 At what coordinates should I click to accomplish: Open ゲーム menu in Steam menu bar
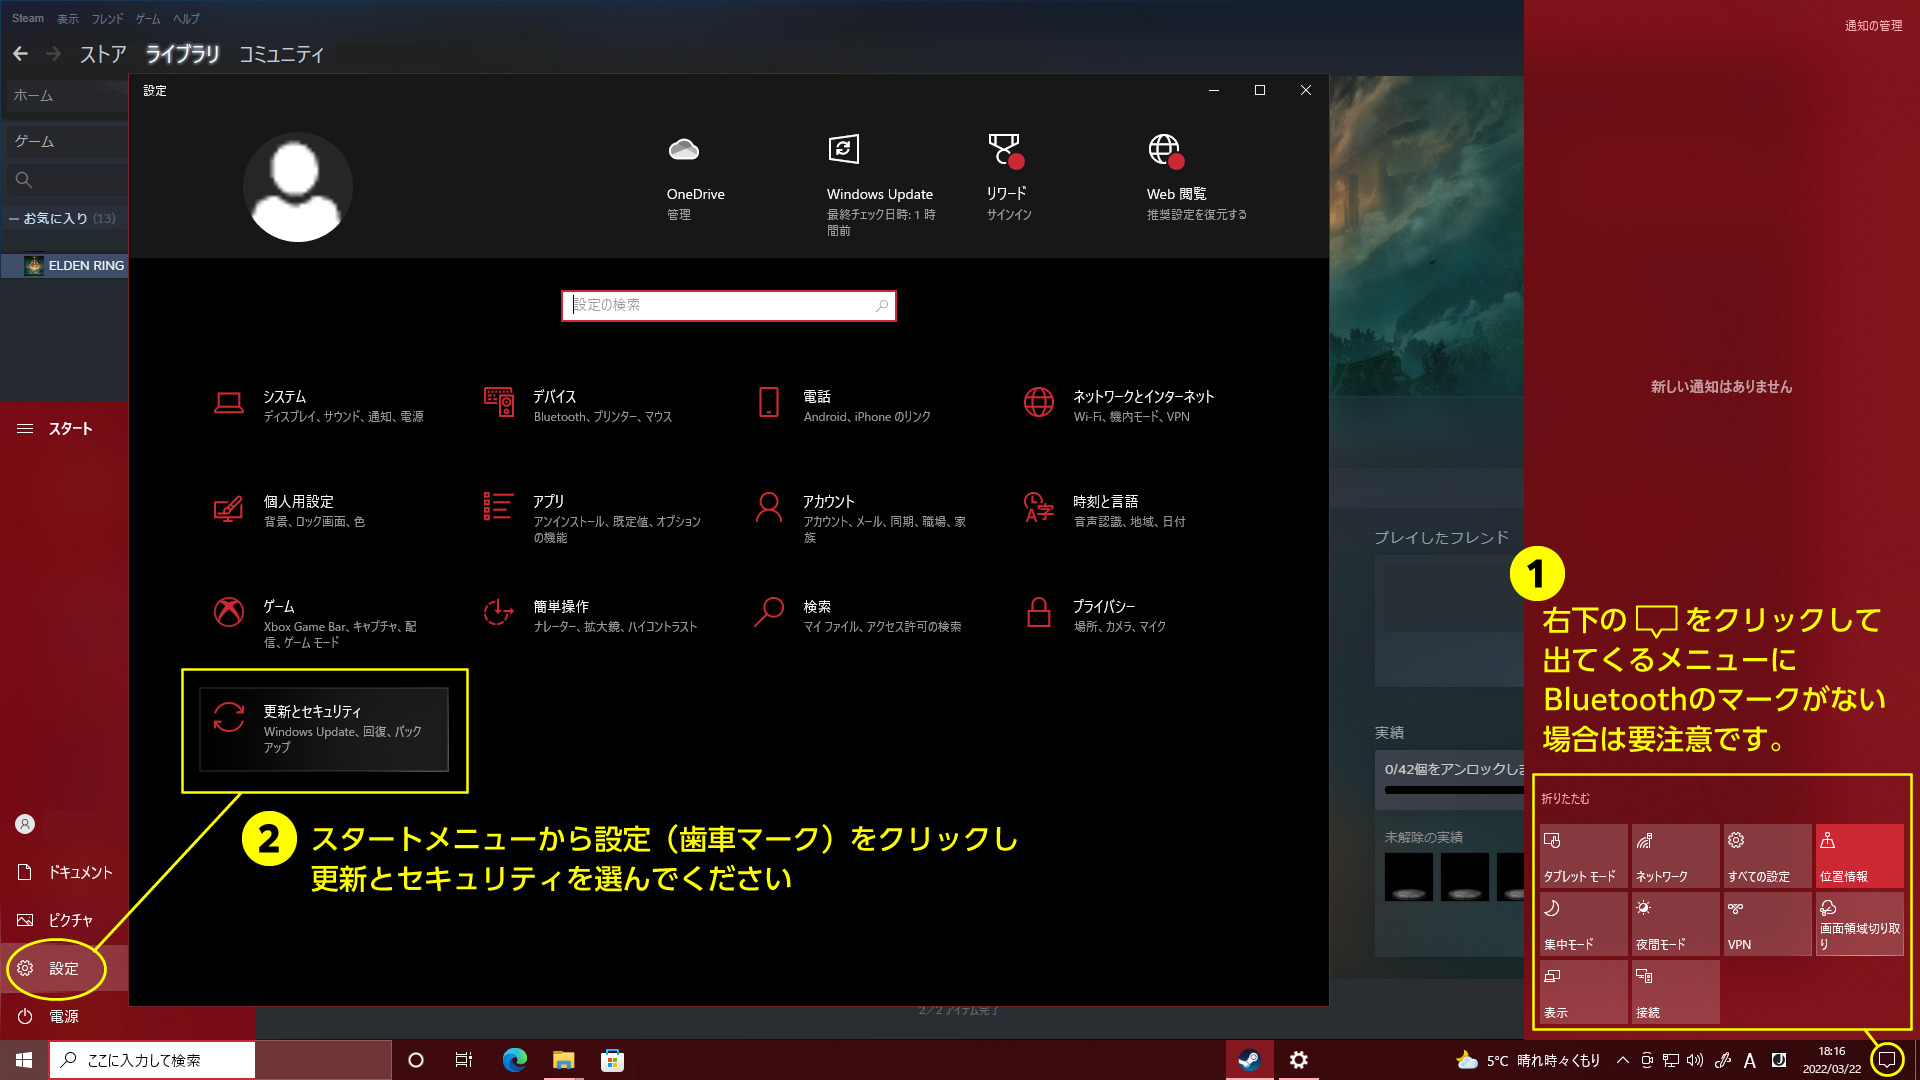(x=148, y=18)
